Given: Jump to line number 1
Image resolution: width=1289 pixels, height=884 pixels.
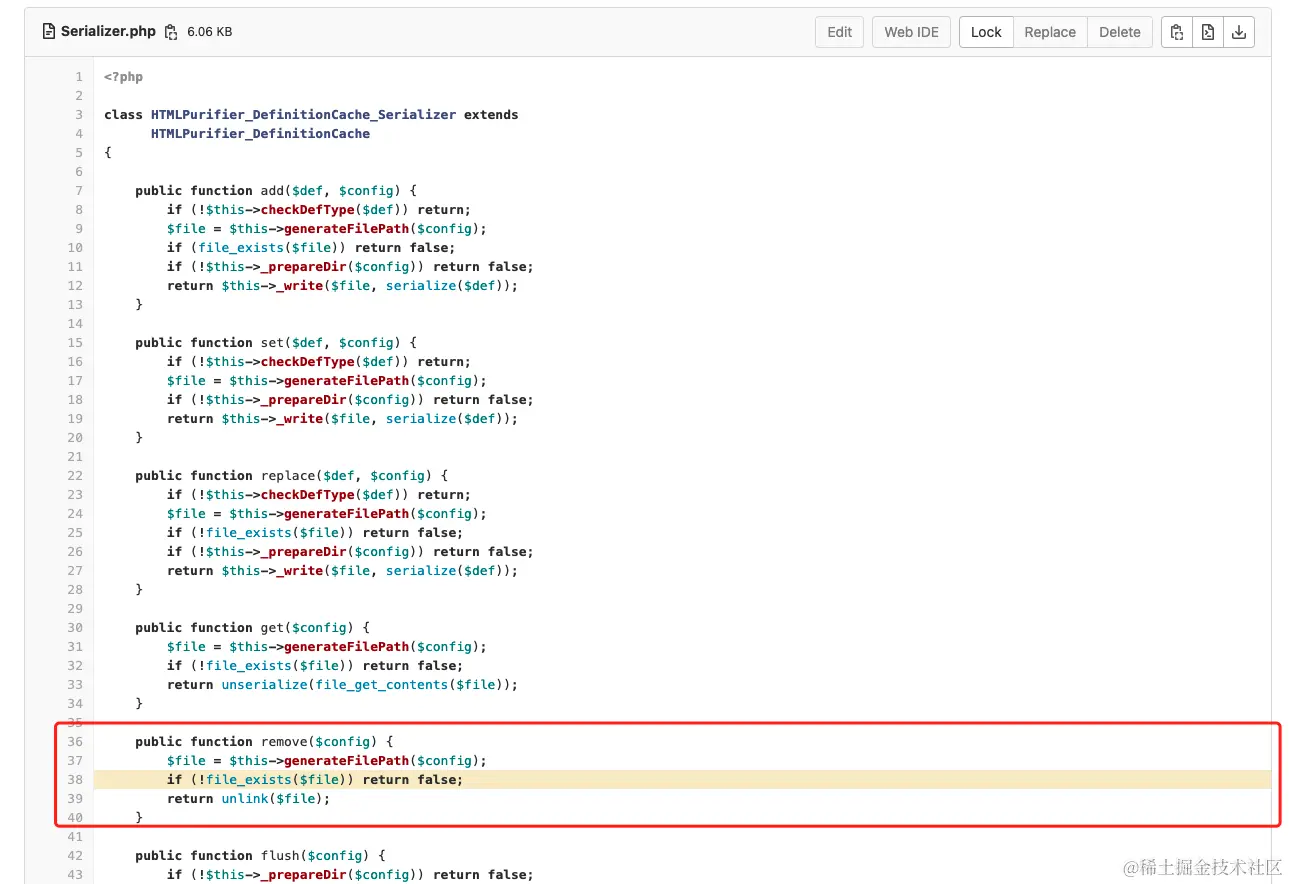Looking at the screenshot, I should pyautogui.click(x=78, y=77).
